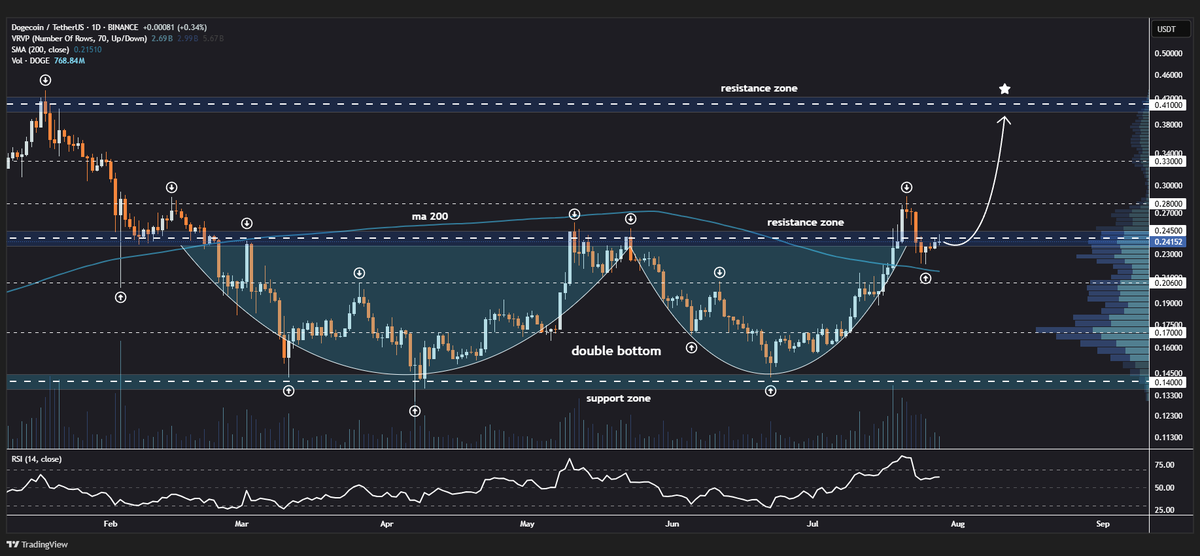
Task: Select the 'double bottom' text label
Action: [x=616, y=351]
